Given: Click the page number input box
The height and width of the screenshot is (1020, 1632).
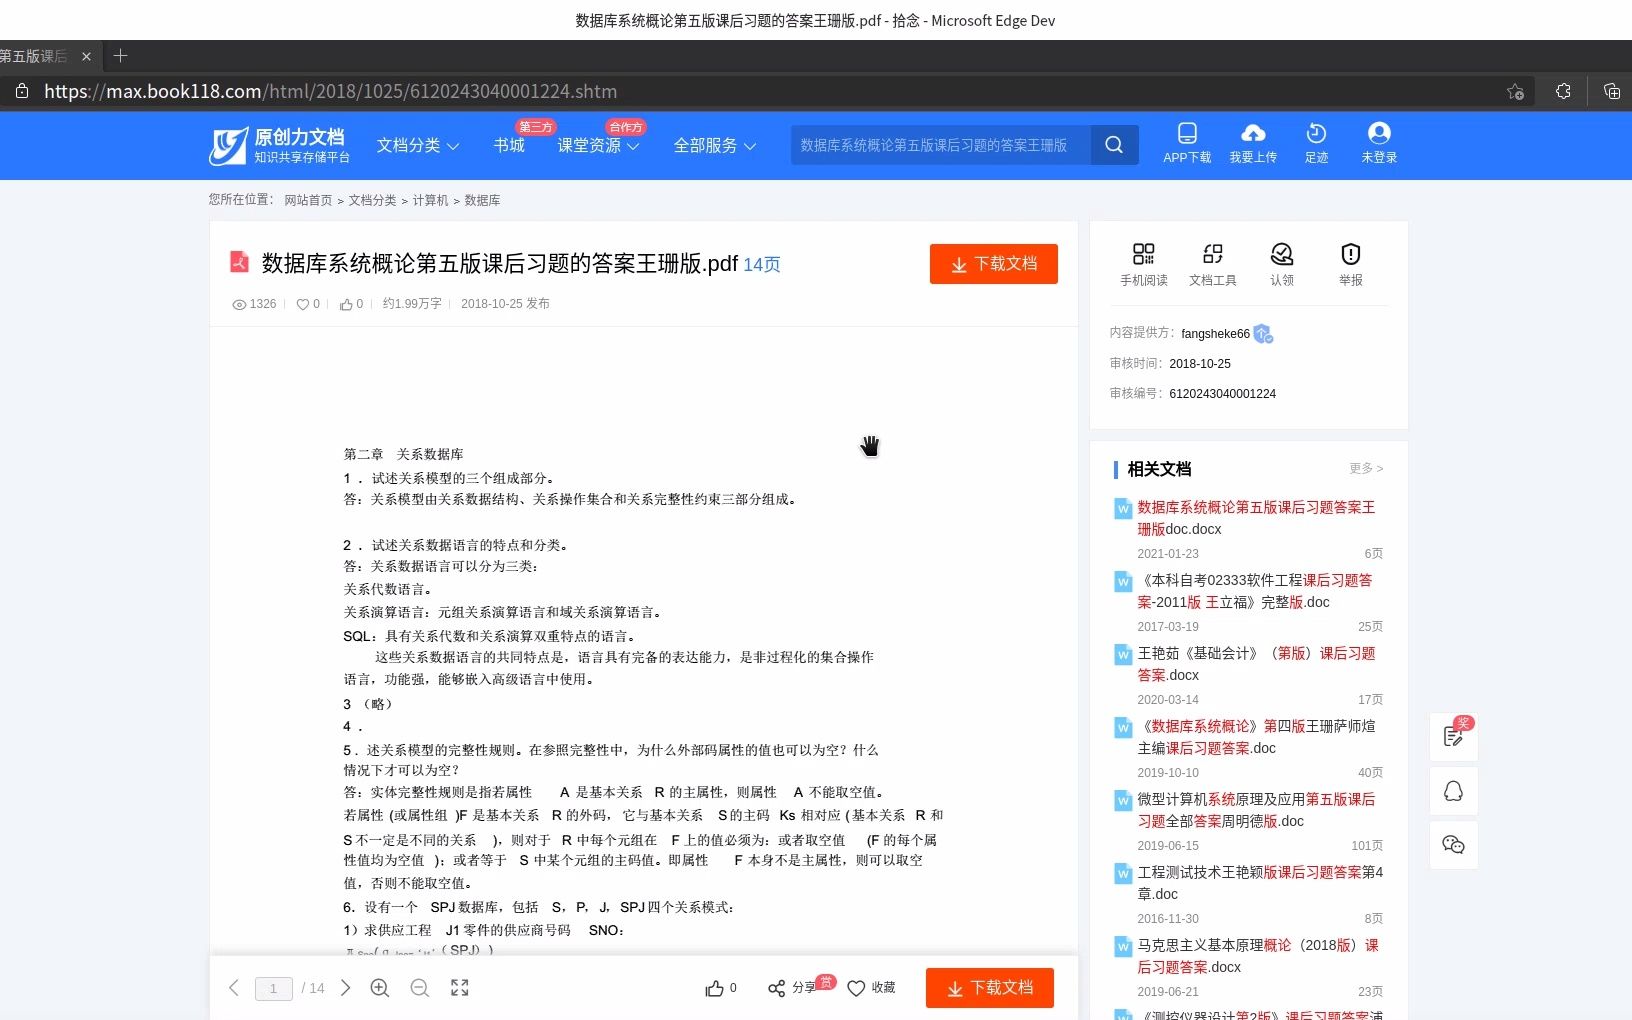Looking at the screenshot, I should click(x=274, y=988).
